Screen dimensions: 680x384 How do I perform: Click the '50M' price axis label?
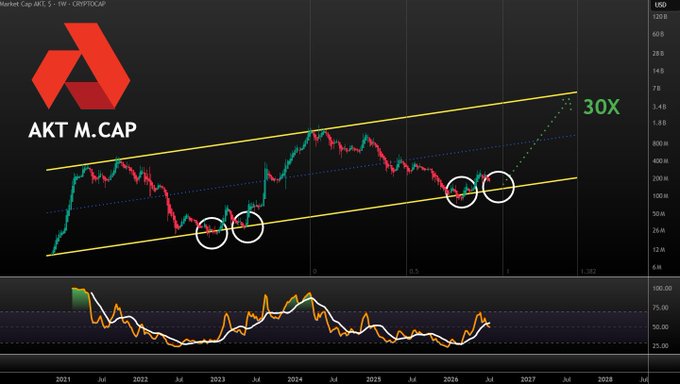coord(659,213)
